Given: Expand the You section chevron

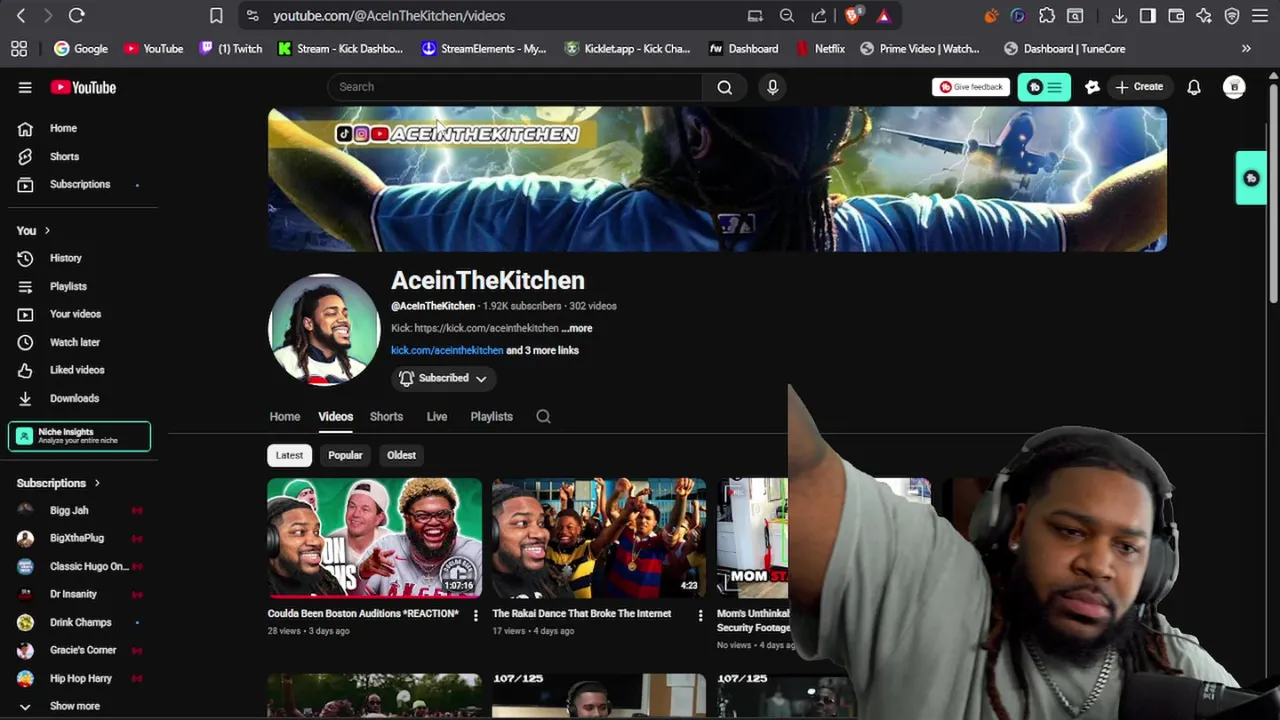Looking at the screenshot, I should click(x=46, y=231).
